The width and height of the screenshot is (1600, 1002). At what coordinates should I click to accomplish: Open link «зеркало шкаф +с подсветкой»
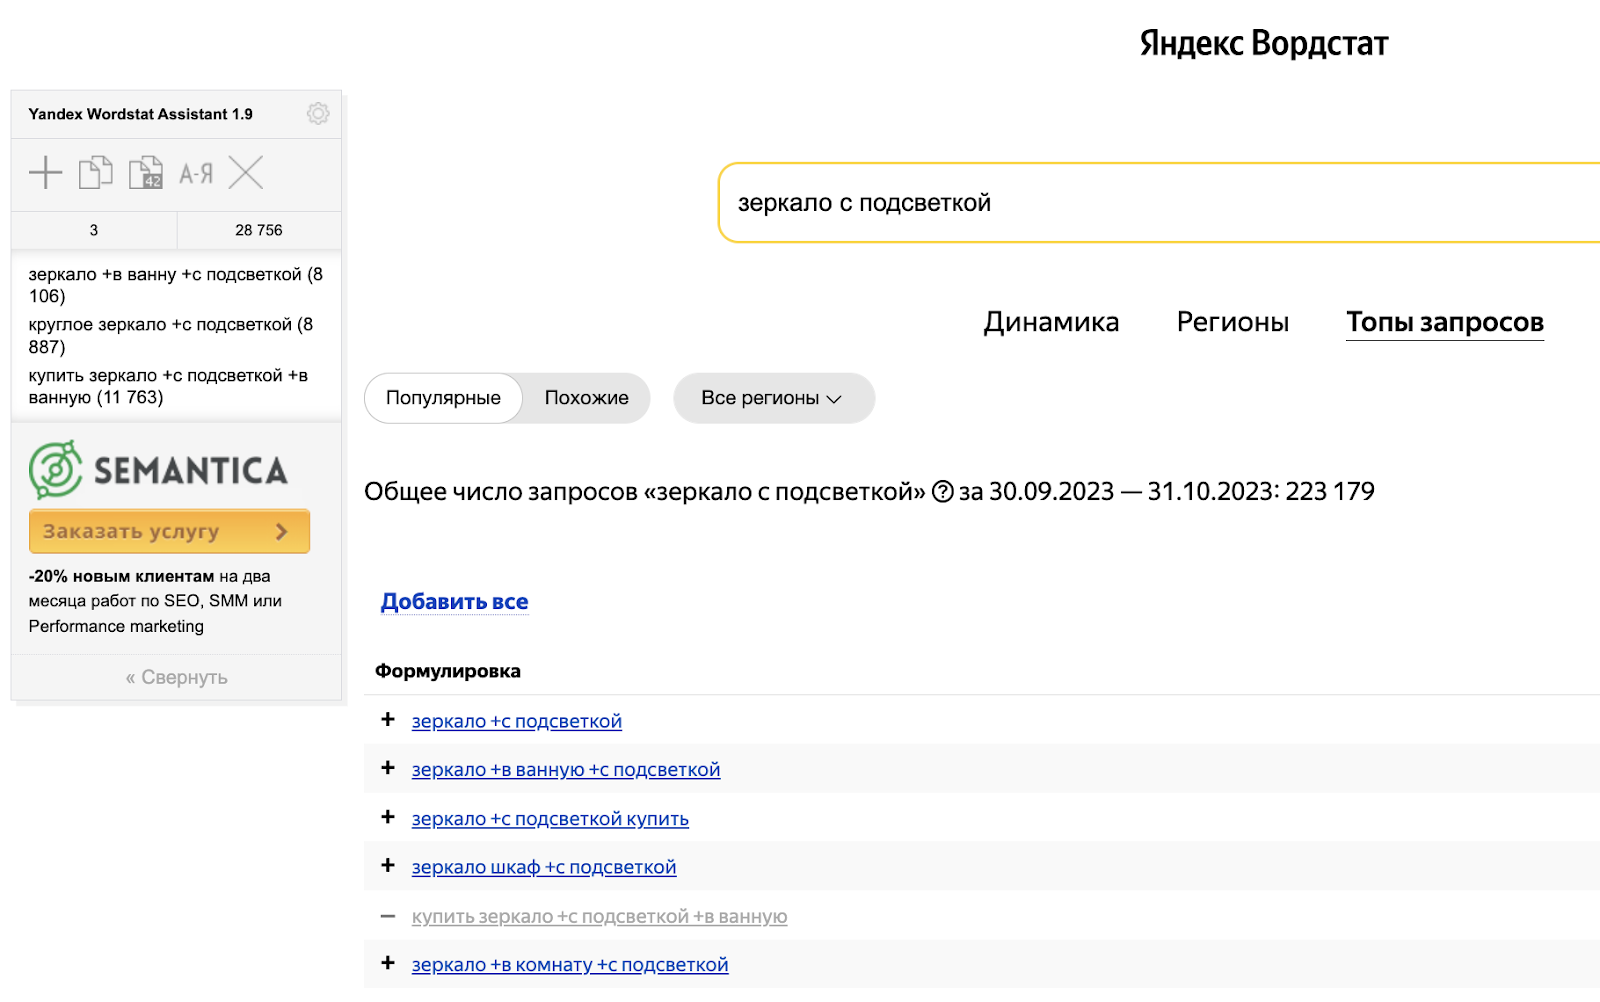(x=544, y=867)
